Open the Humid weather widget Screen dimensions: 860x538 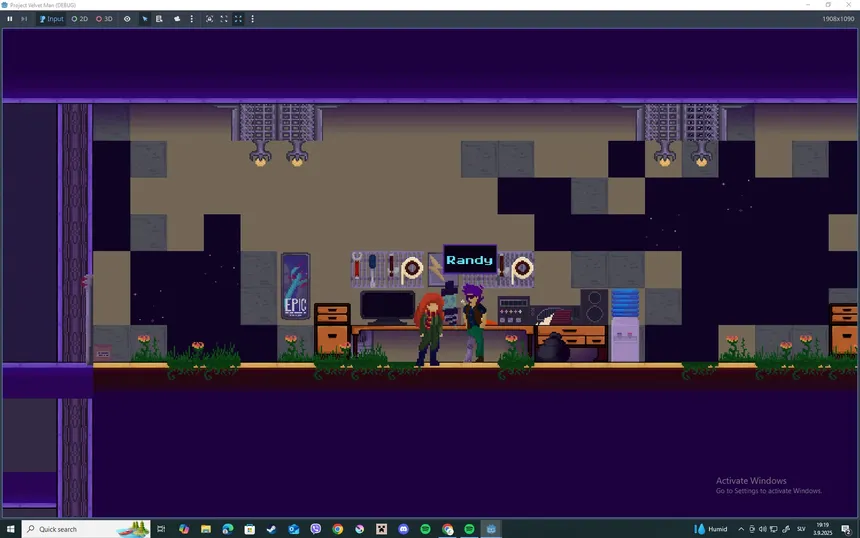[711, 529]
